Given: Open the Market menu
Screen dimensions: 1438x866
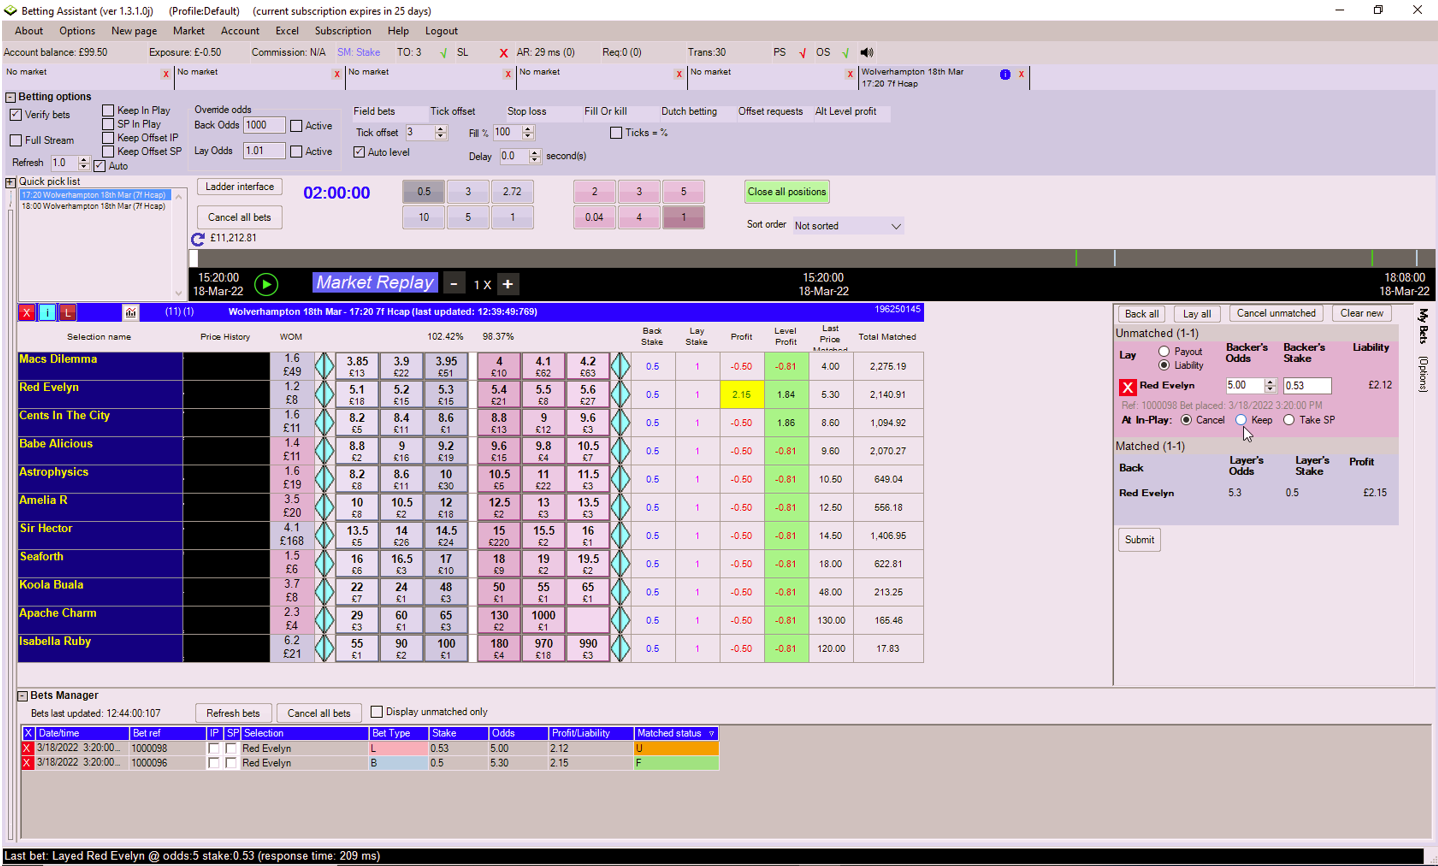Looking at the screenshot, I should click(x=189, y=31).
